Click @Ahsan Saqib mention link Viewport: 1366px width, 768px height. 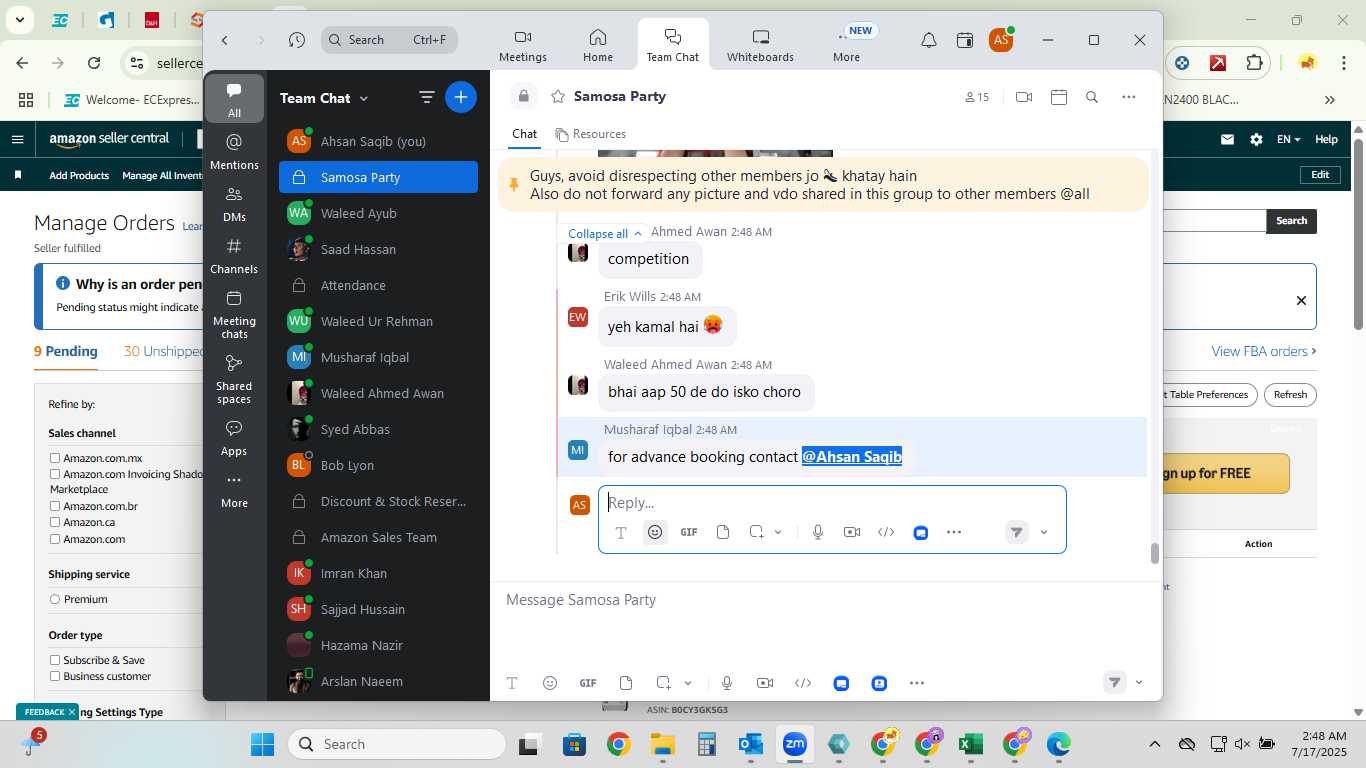[x=852, y=456]
